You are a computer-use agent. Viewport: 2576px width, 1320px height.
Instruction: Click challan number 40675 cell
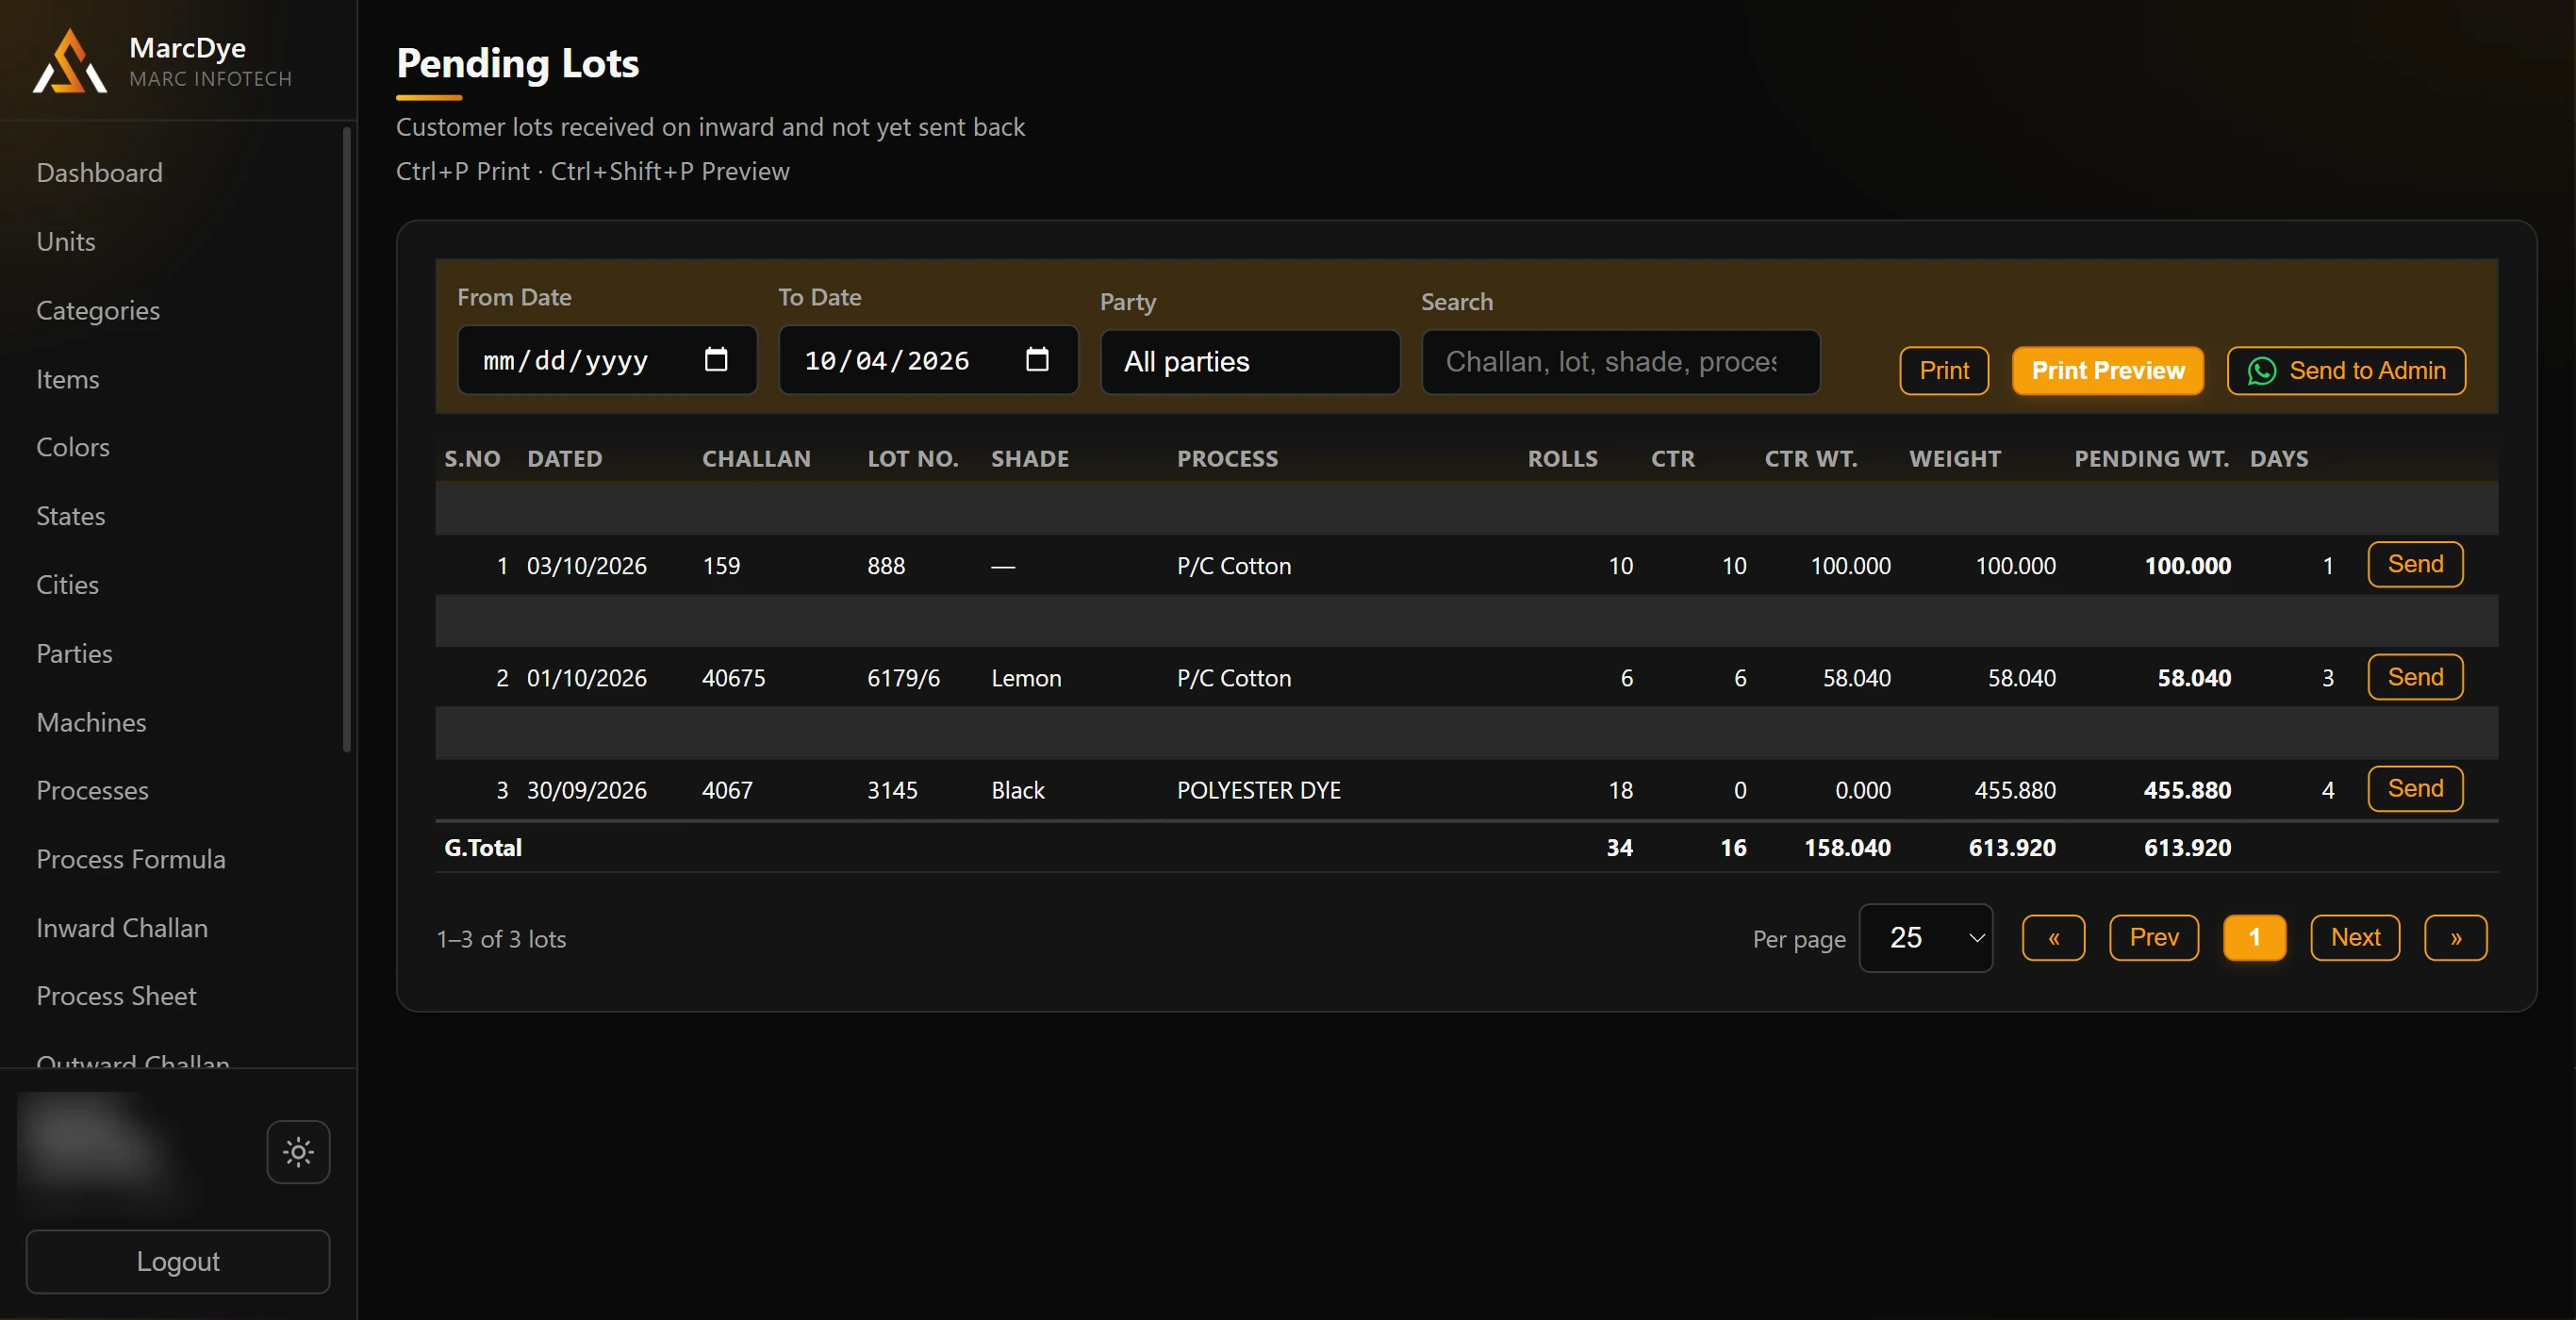pos(733,678)
